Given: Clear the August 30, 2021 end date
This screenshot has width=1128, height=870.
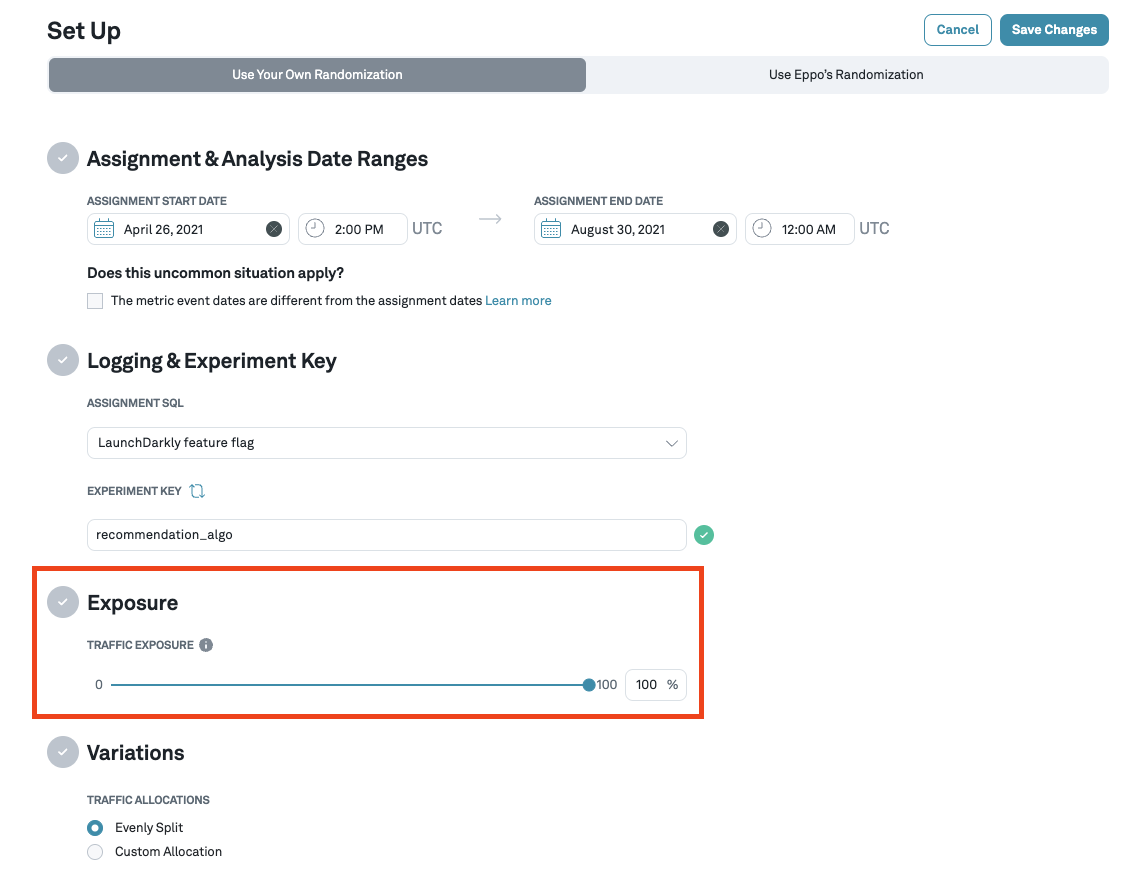Looking at the screenshot, I should (x=720, y=229).
